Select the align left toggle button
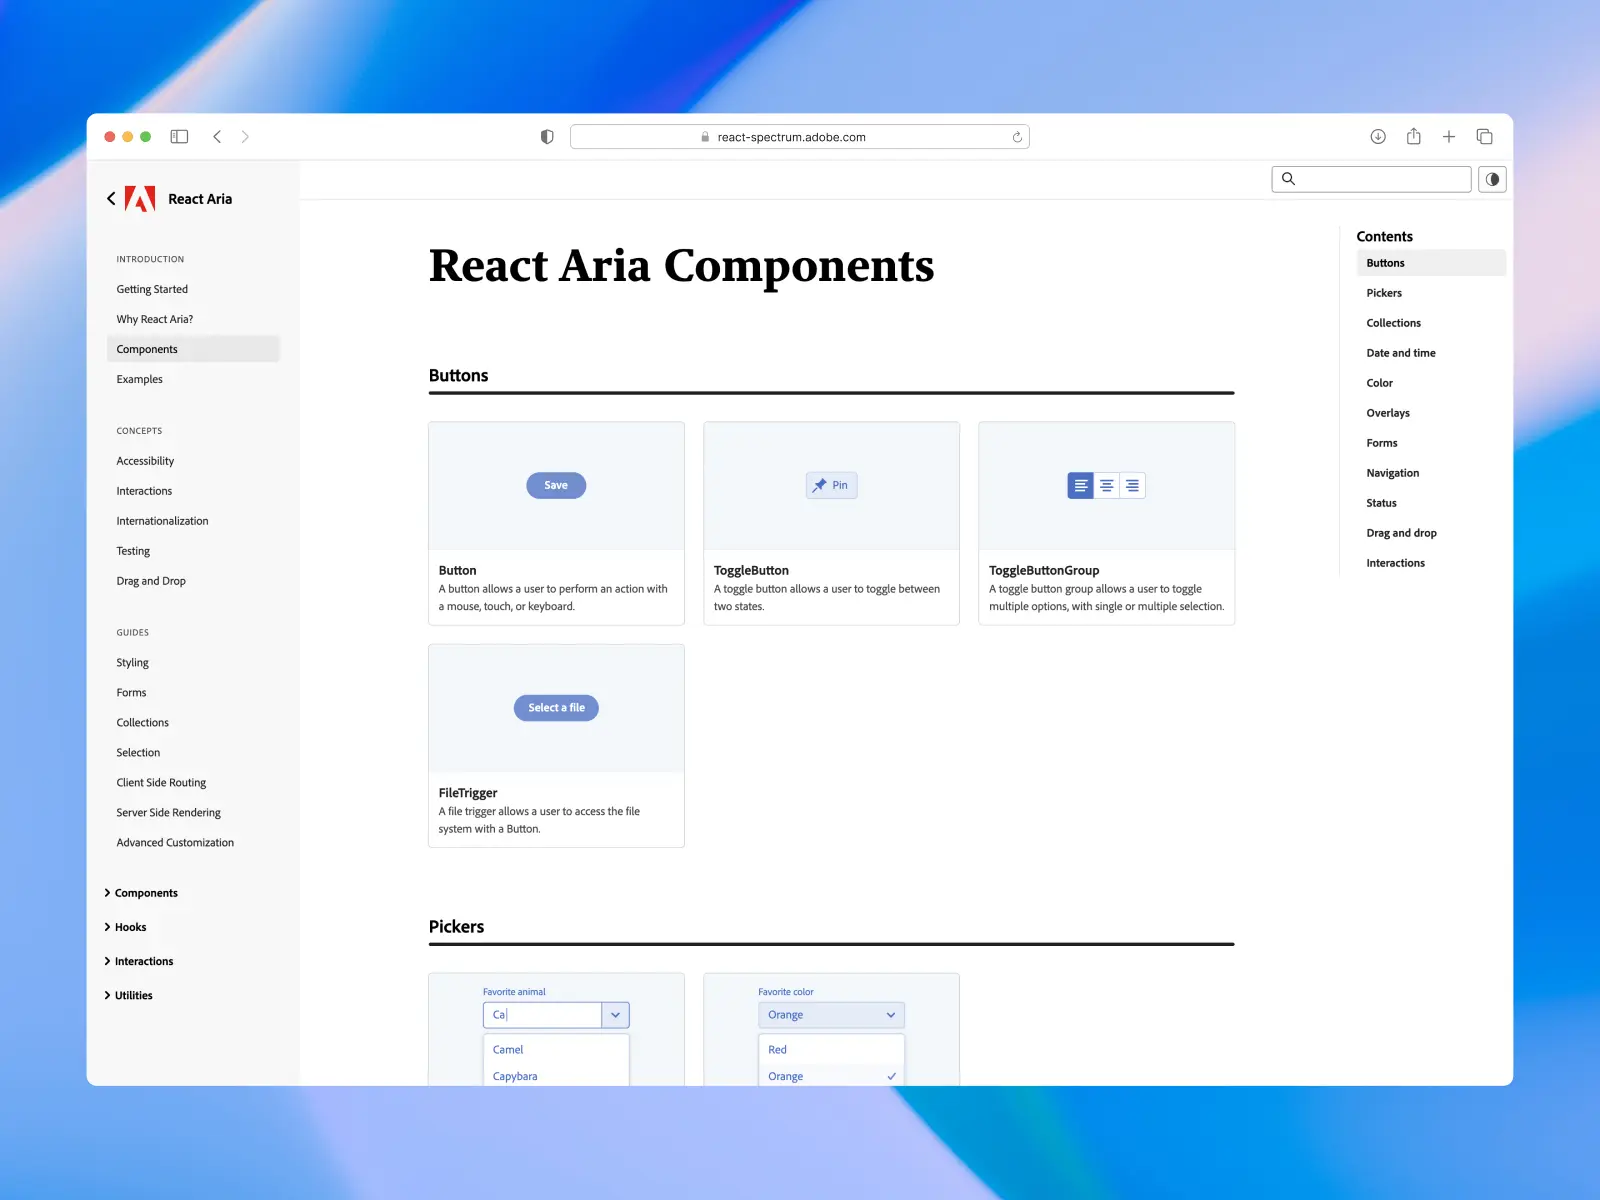 (1081, 485)
